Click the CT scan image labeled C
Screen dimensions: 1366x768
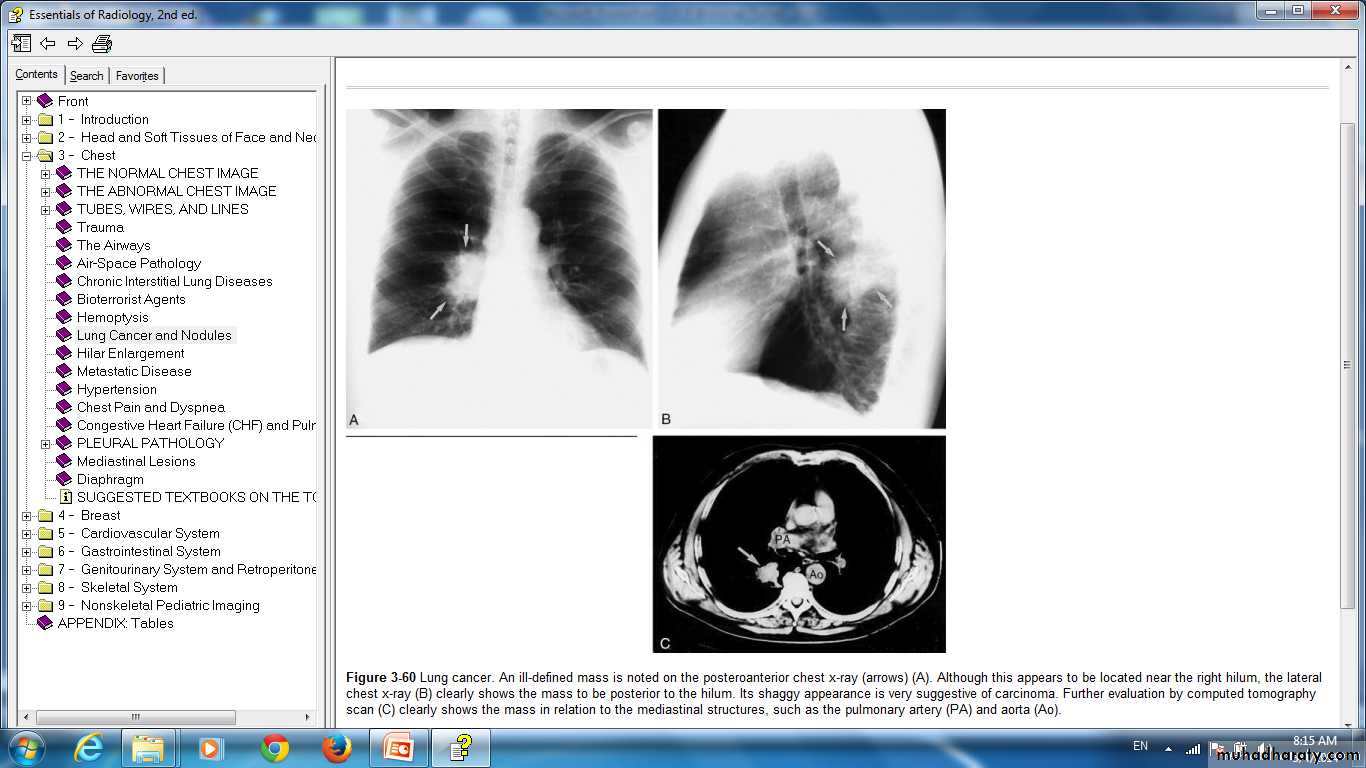[x=798, y=544]
